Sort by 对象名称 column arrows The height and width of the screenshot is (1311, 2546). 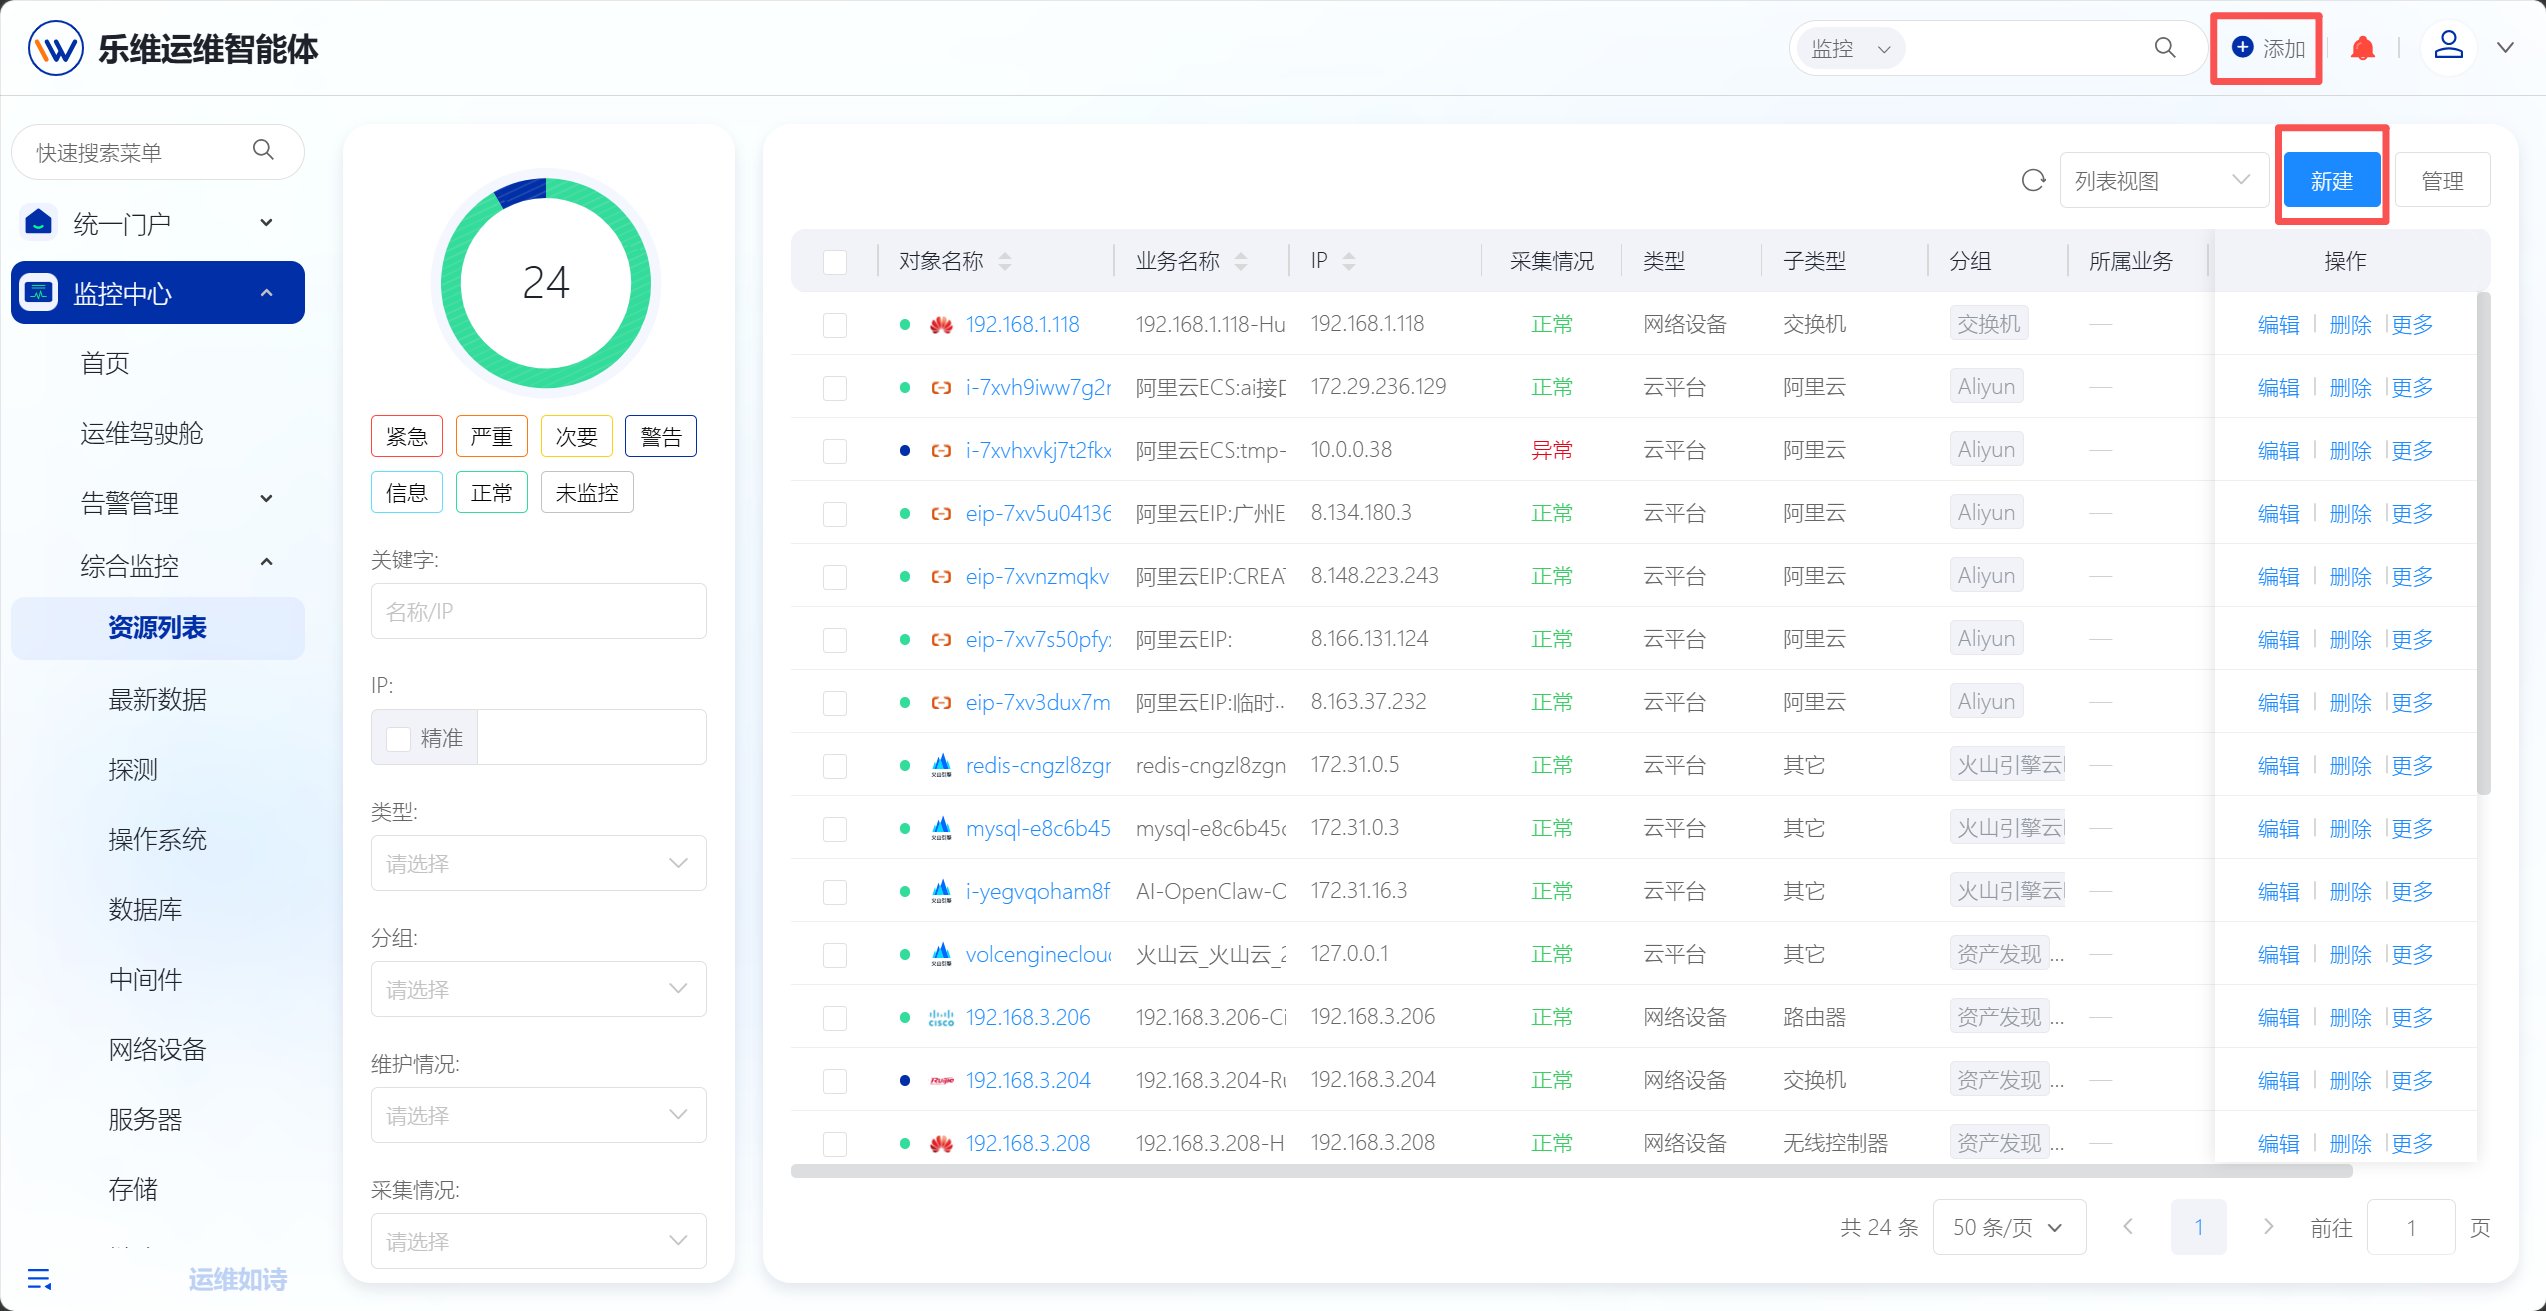pyautogui.click(x=1005, y=261)
